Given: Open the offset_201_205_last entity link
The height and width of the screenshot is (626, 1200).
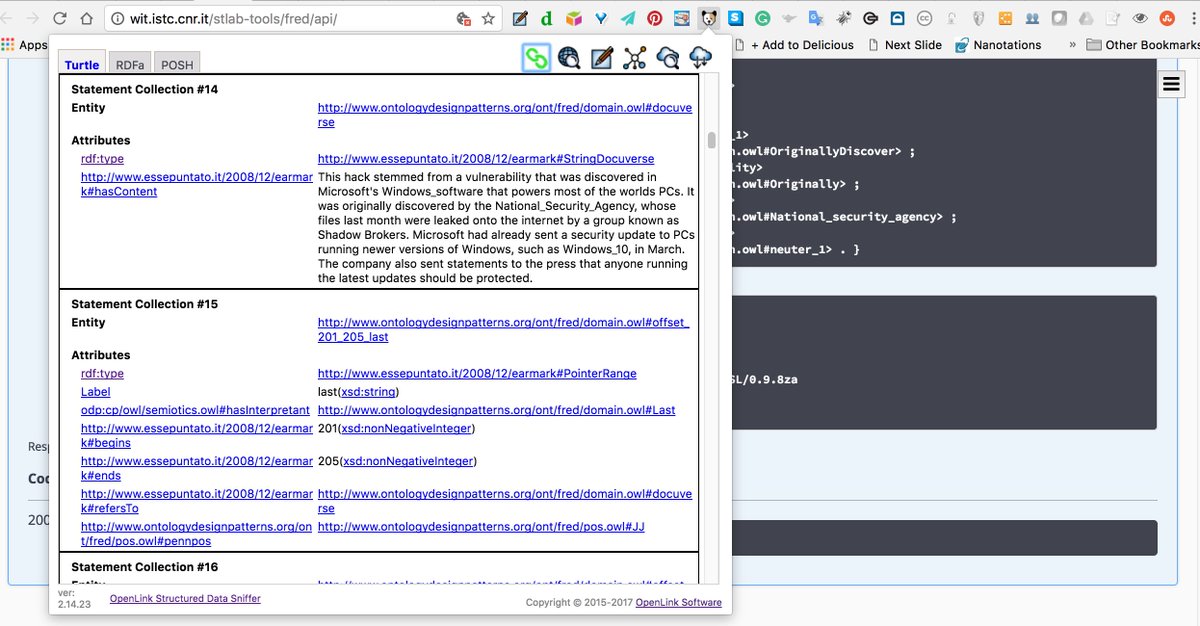Looking at the screenshot, I should 503,330.
